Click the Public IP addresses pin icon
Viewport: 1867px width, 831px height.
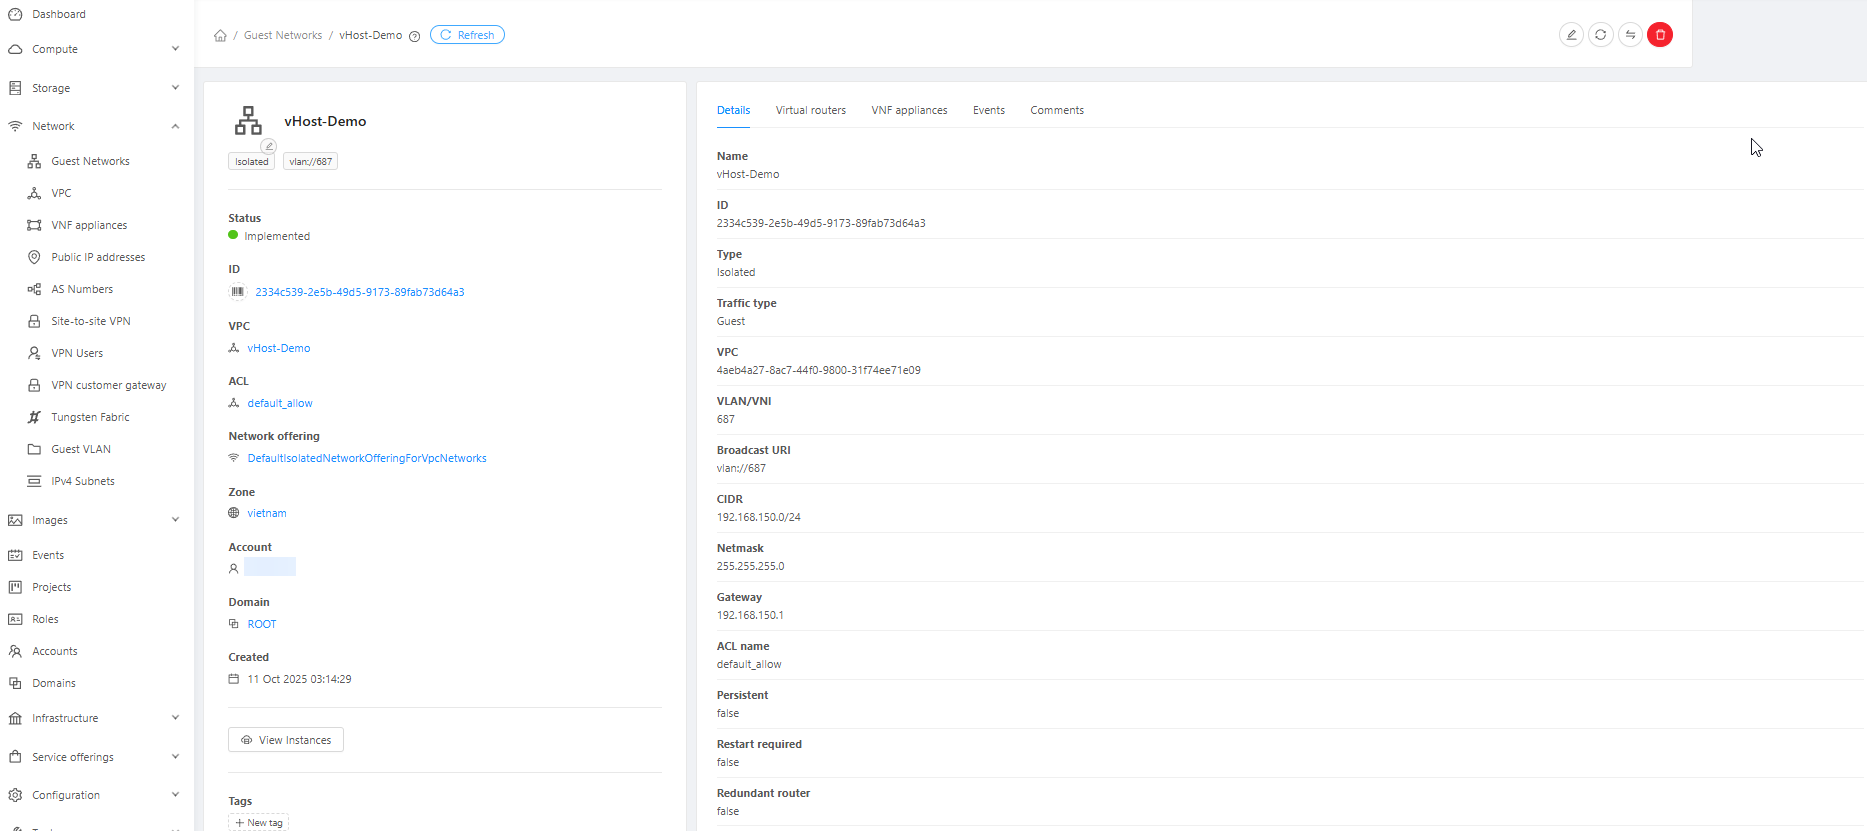pos(34,257)
